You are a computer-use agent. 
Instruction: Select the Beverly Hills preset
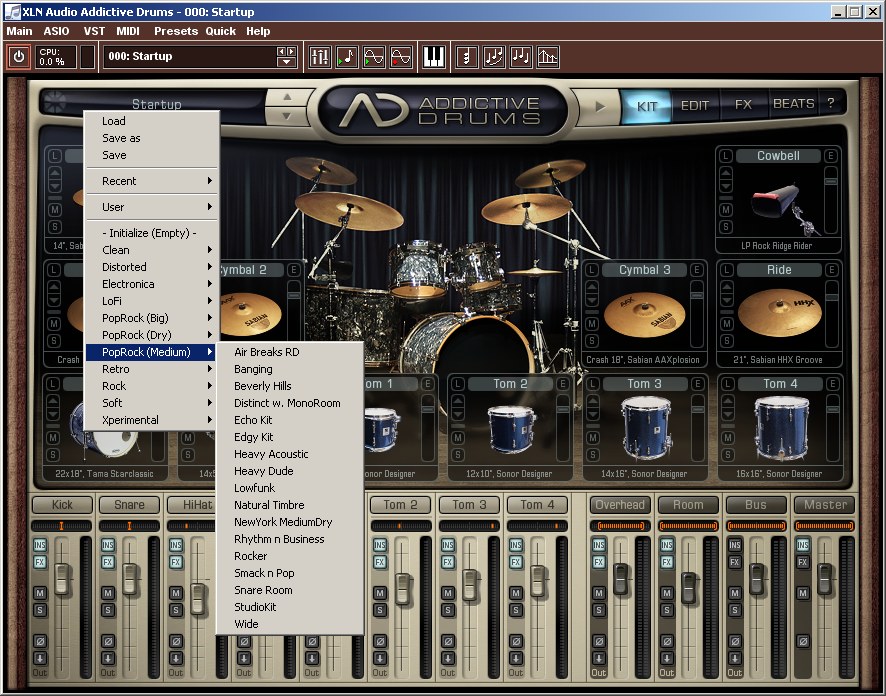289,386
